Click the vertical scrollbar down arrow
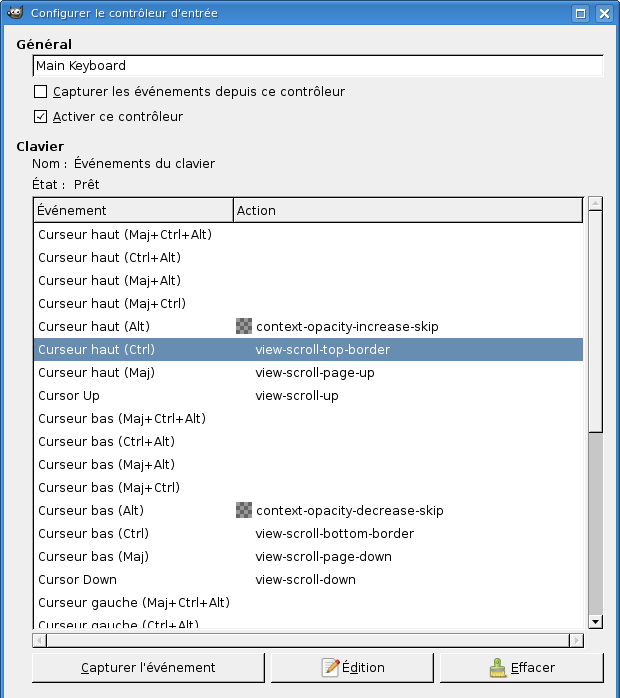Image resolution: width=620 pixels, height=698 pixels. pos(595,621)
